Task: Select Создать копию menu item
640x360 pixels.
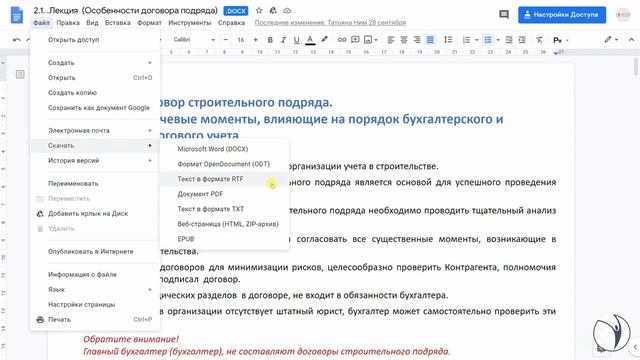Action: pyautogui.click(x=95, y=93)
